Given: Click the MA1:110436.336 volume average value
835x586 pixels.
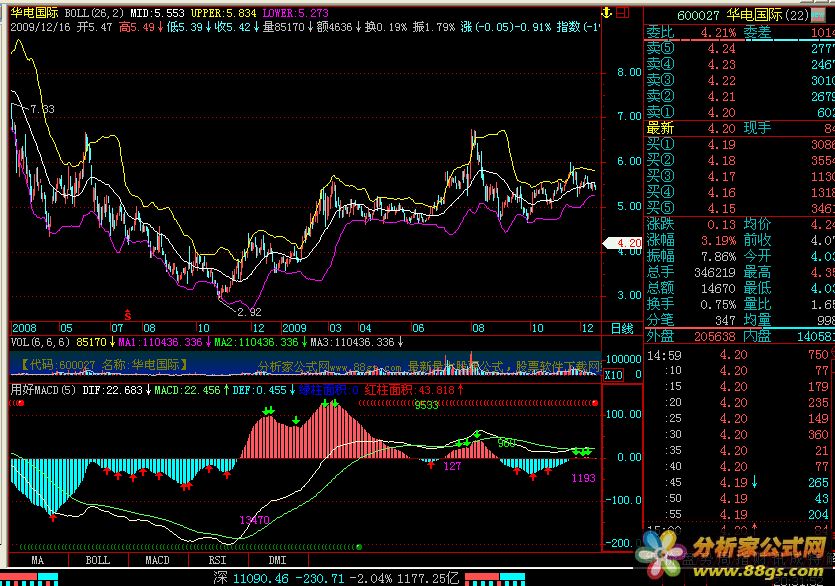Looking at the screenshot, I should [x=160, y=342].
